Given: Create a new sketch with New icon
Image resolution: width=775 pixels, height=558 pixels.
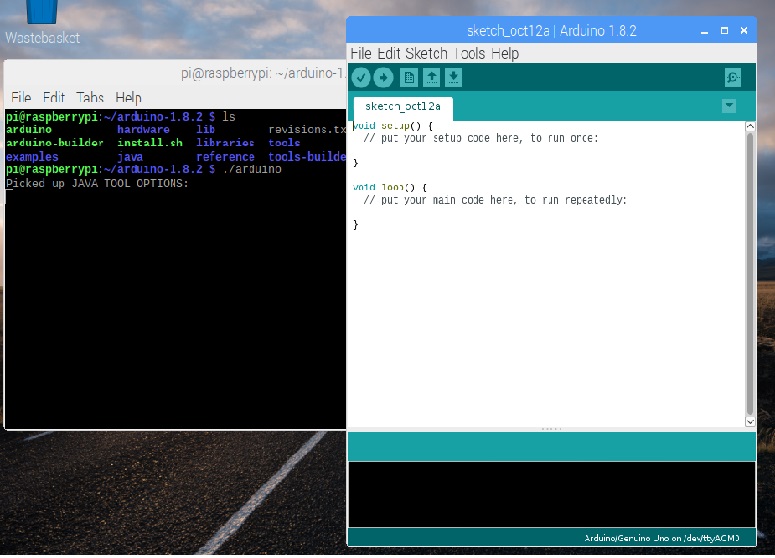Looking at the screenshot, I should pyautogui.click(x=409, y=78).
